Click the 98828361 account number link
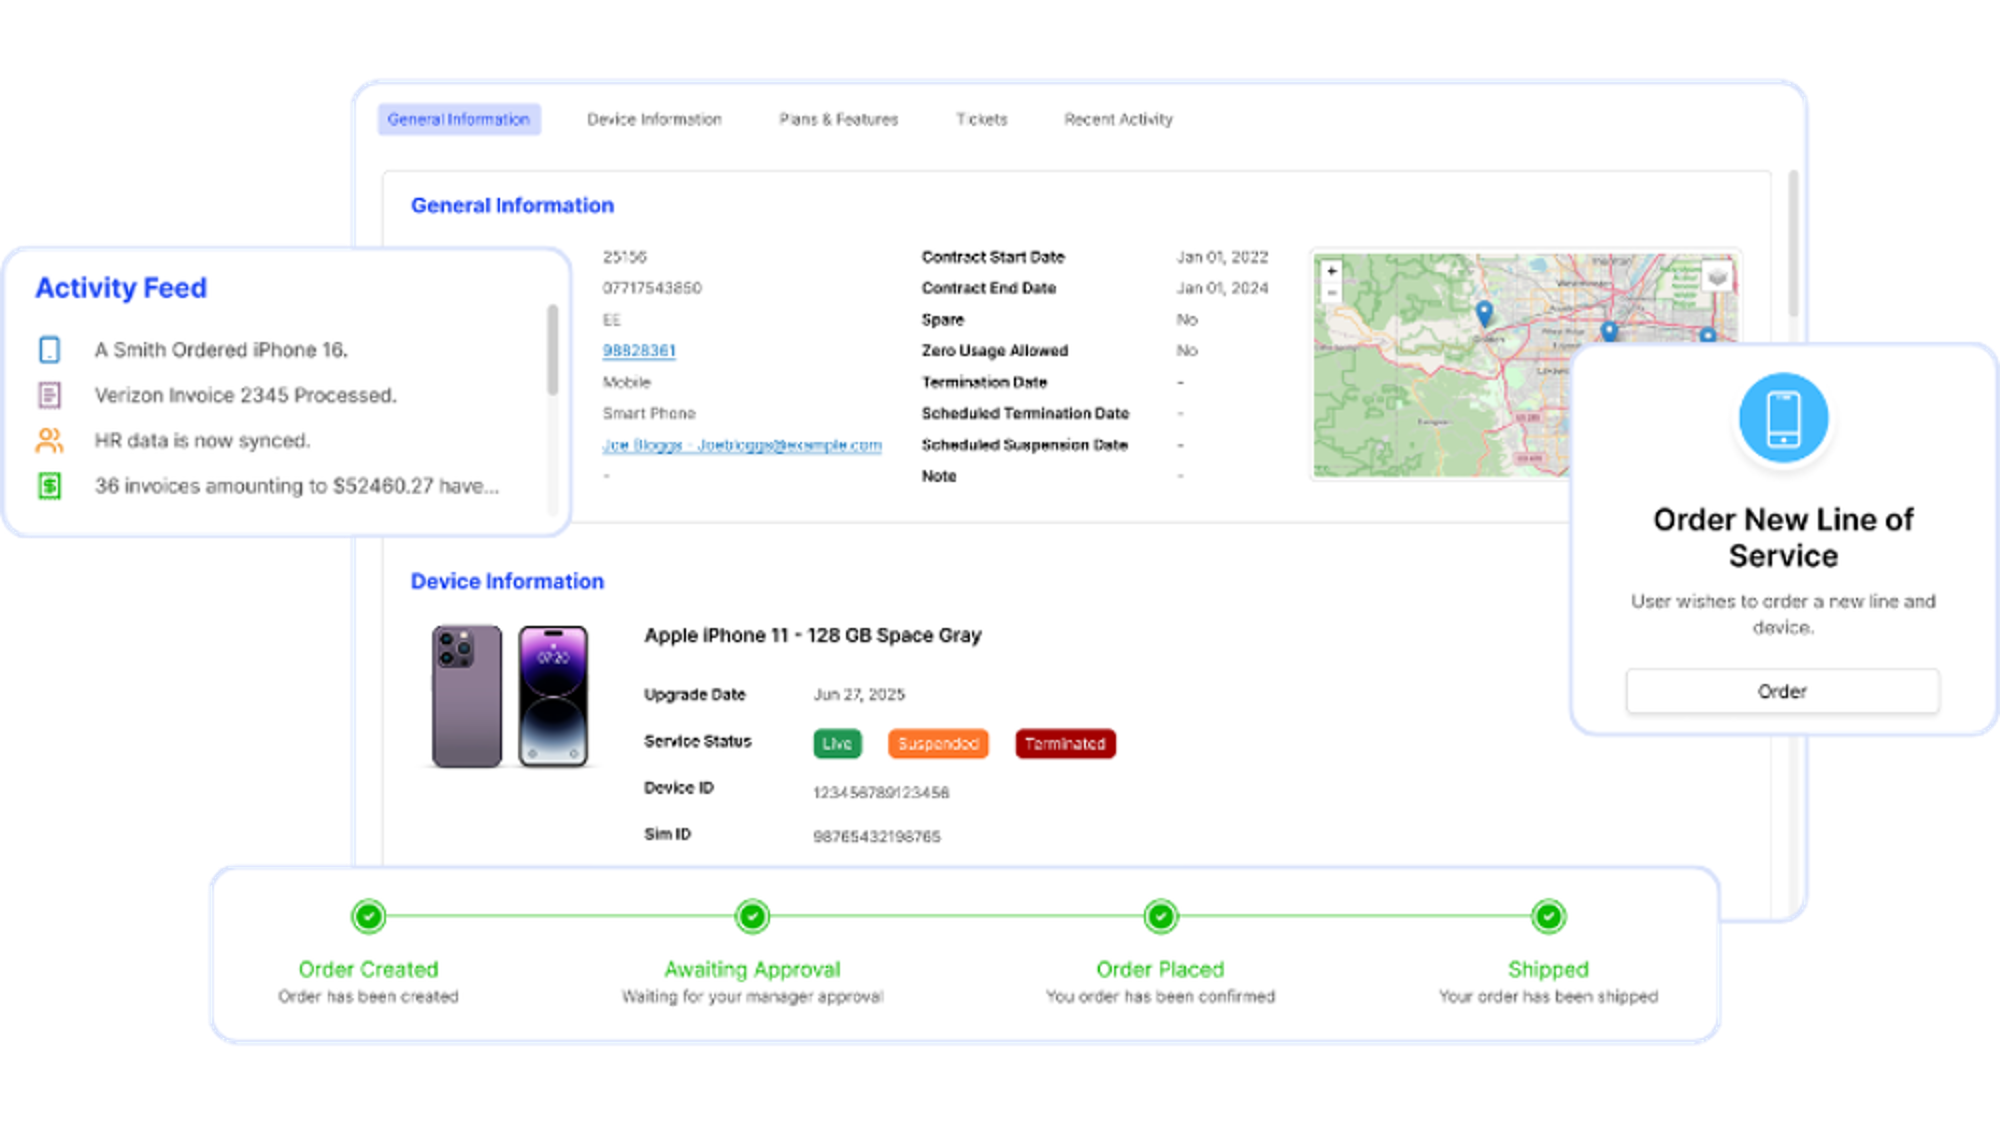Screen dimensions: 2000x1124 click(638, 351)
